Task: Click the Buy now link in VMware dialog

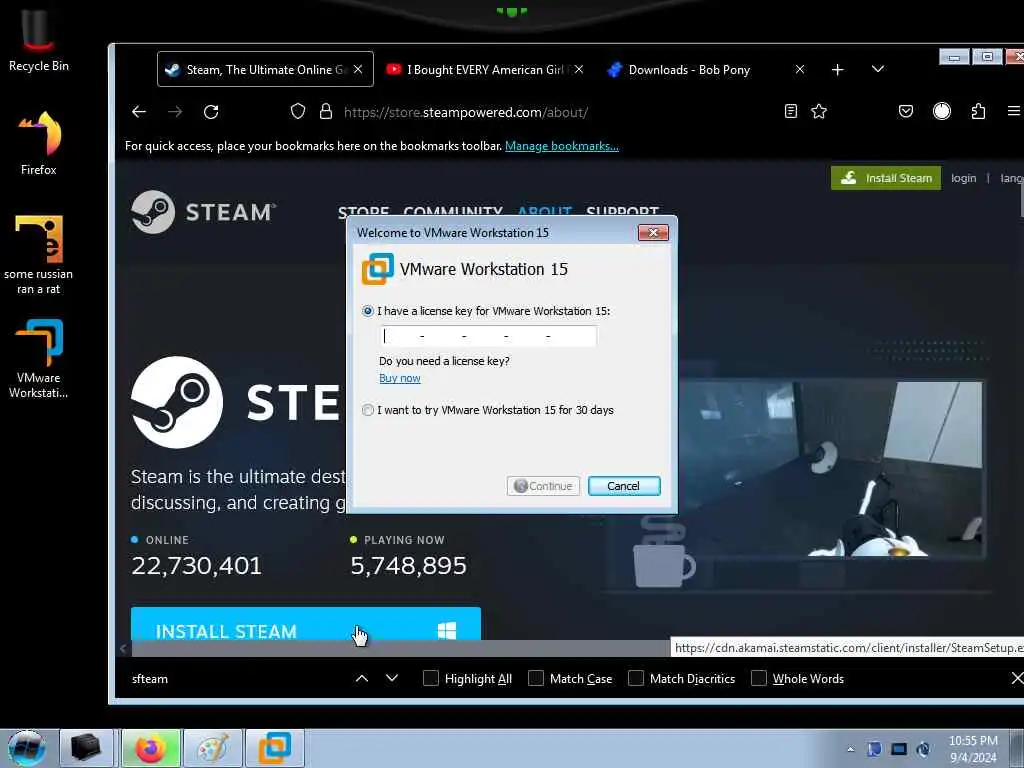Action: pyautogui.click(x=400, y=378)
